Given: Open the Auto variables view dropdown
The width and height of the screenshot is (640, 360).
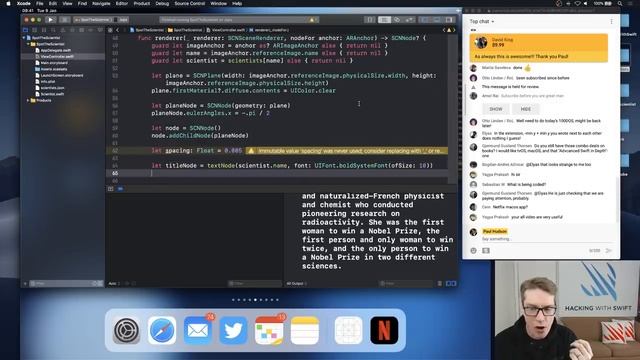Looking at the screenshot, I should point(113,283).
